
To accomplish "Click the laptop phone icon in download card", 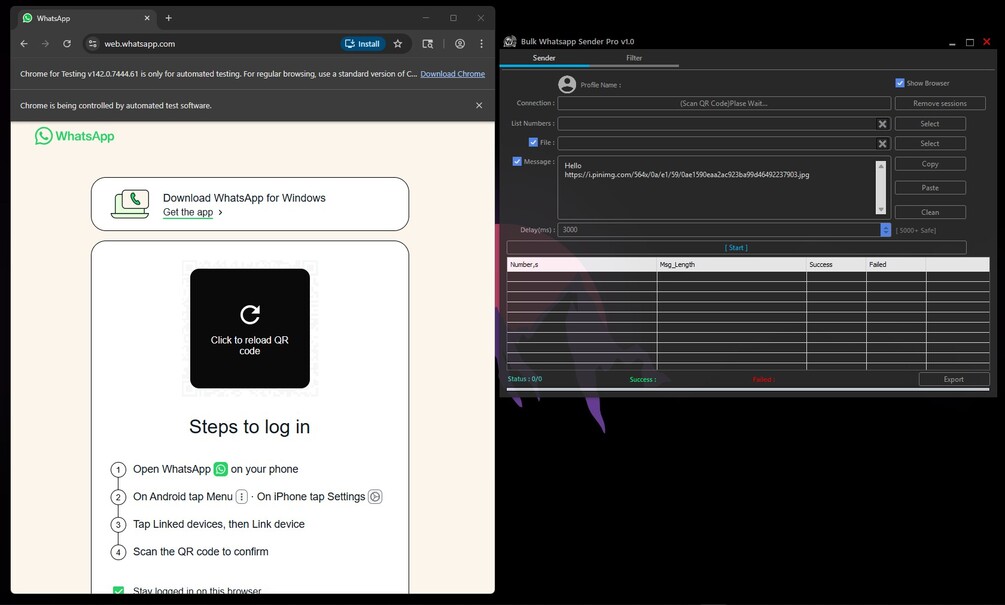I will [x=130, y=204].
